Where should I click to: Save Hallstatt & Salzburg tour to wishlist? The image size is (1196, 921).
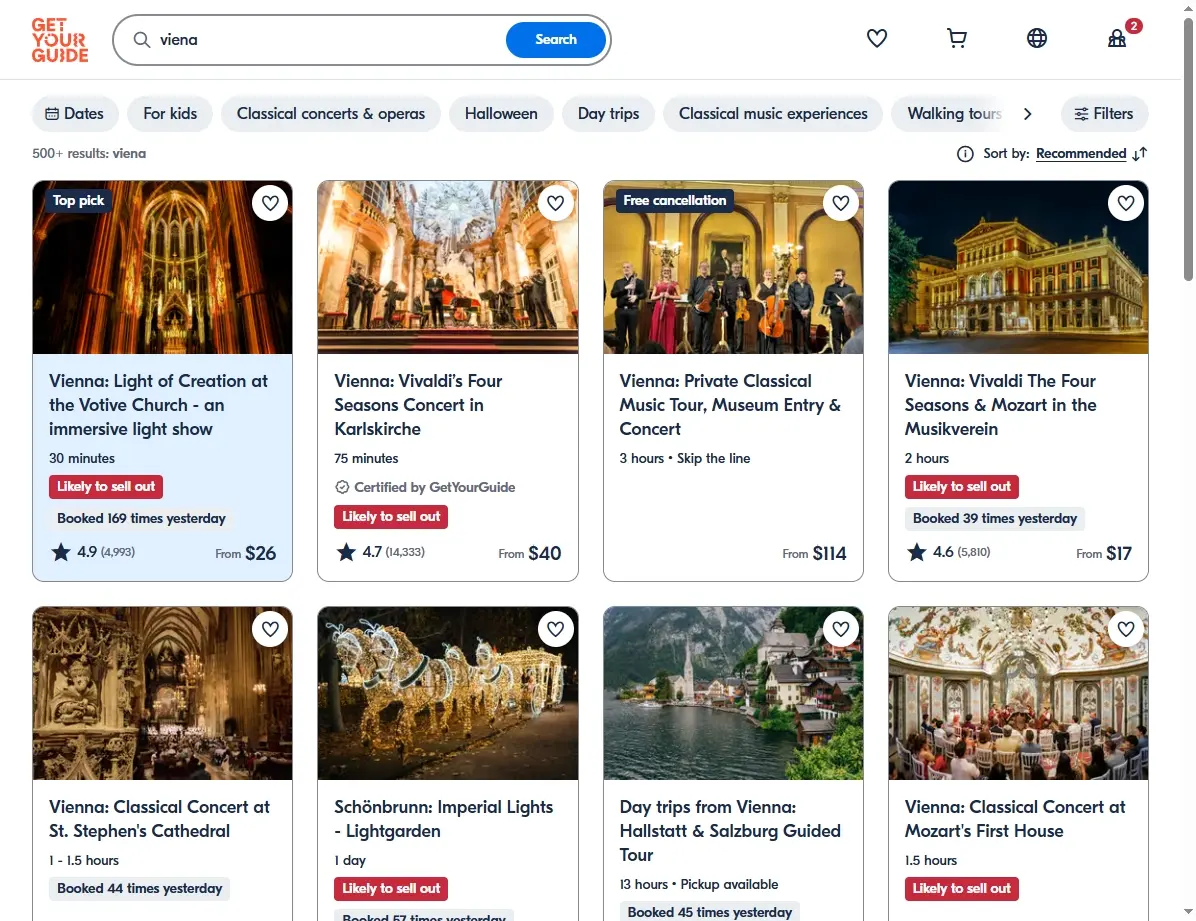[841, 629]
